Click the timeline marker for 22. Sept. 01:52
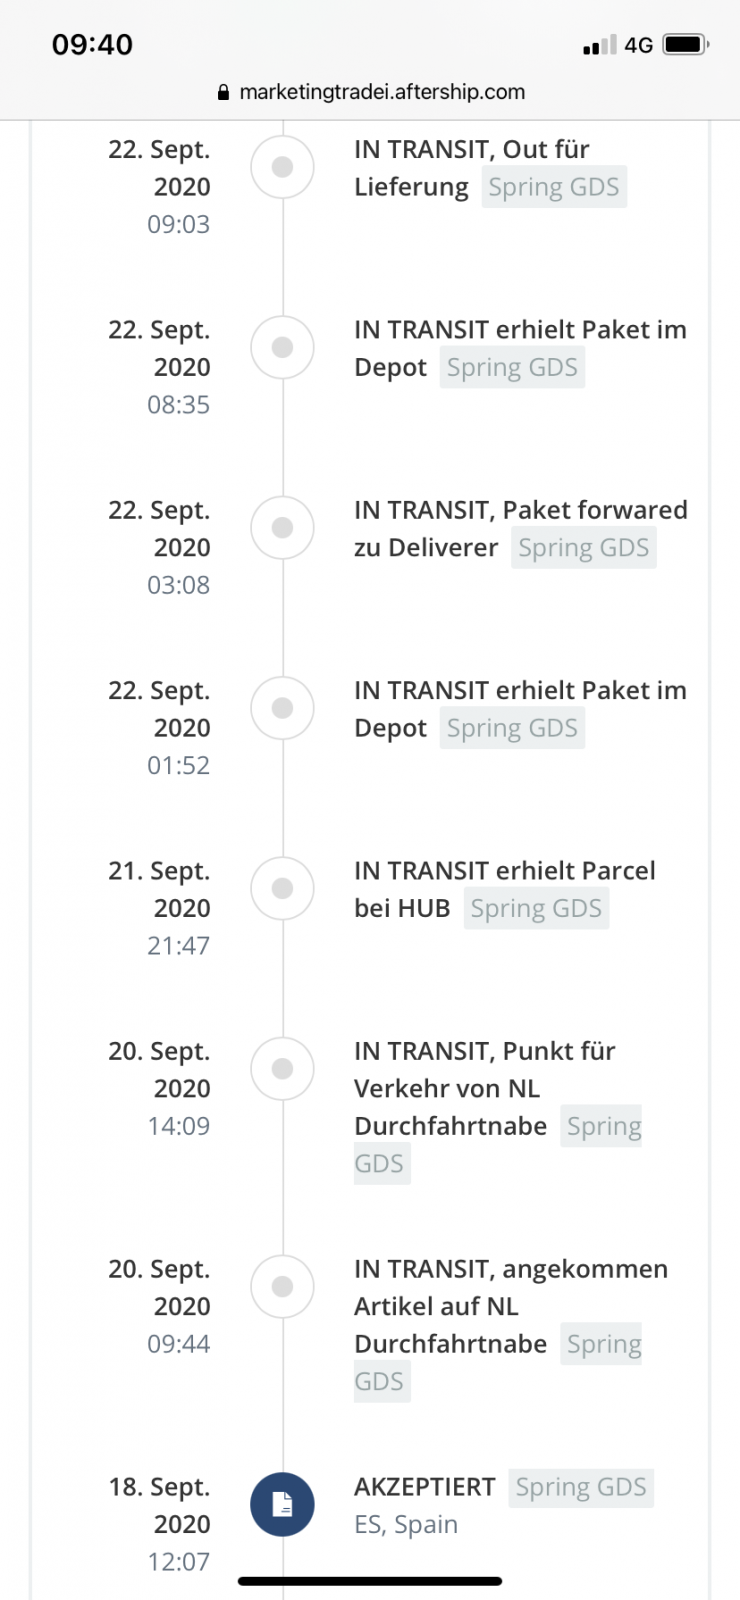The width and height of the screenshot is (740, 1600). click(x=282, y=708)
